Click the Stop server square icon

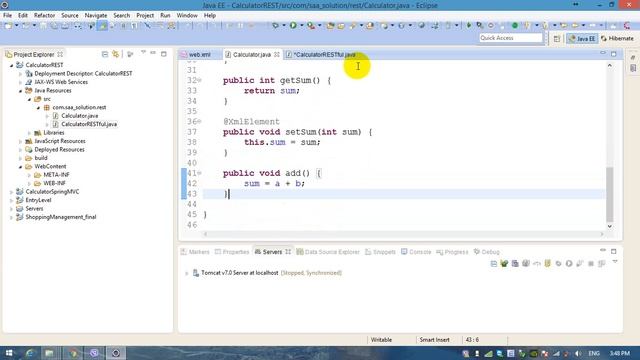tap(591, 264)
